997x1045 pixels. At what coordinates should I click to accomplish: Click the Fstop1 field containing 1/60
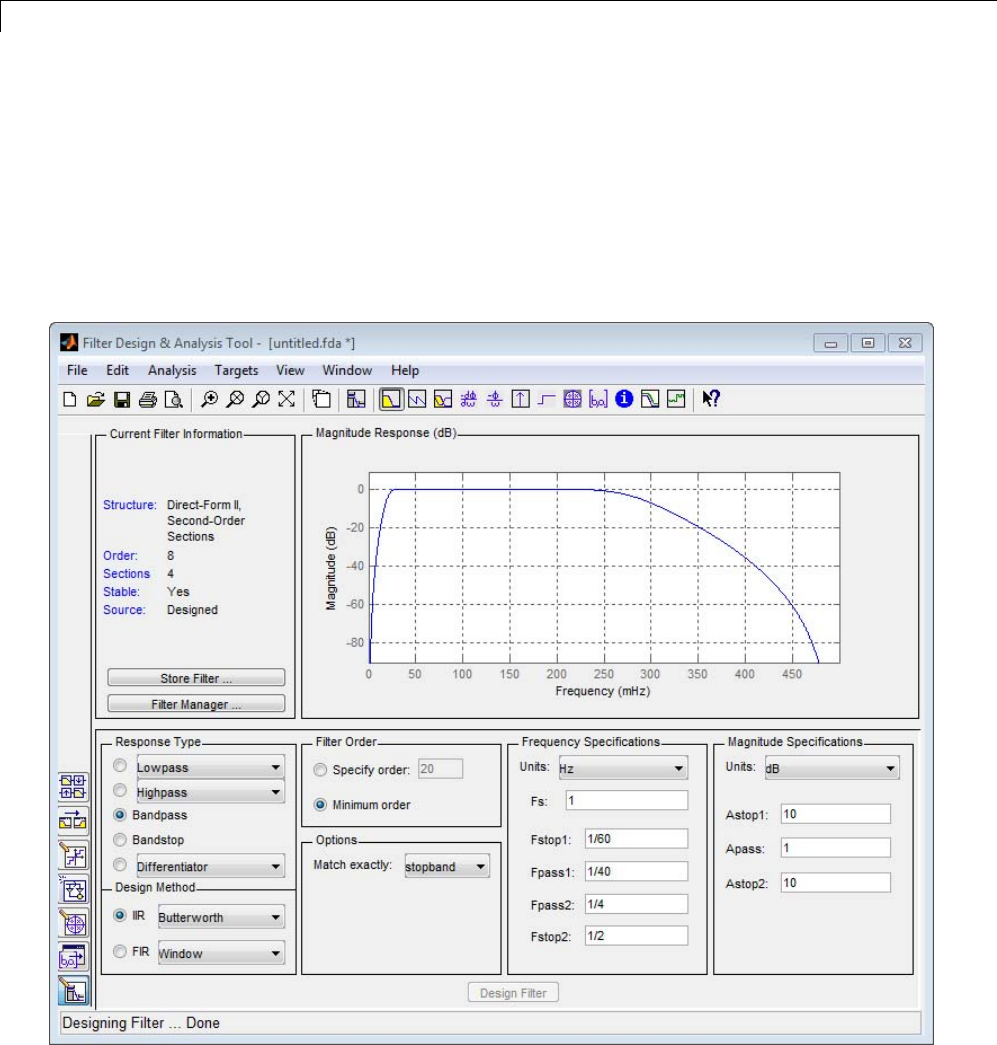click(636, 838)
